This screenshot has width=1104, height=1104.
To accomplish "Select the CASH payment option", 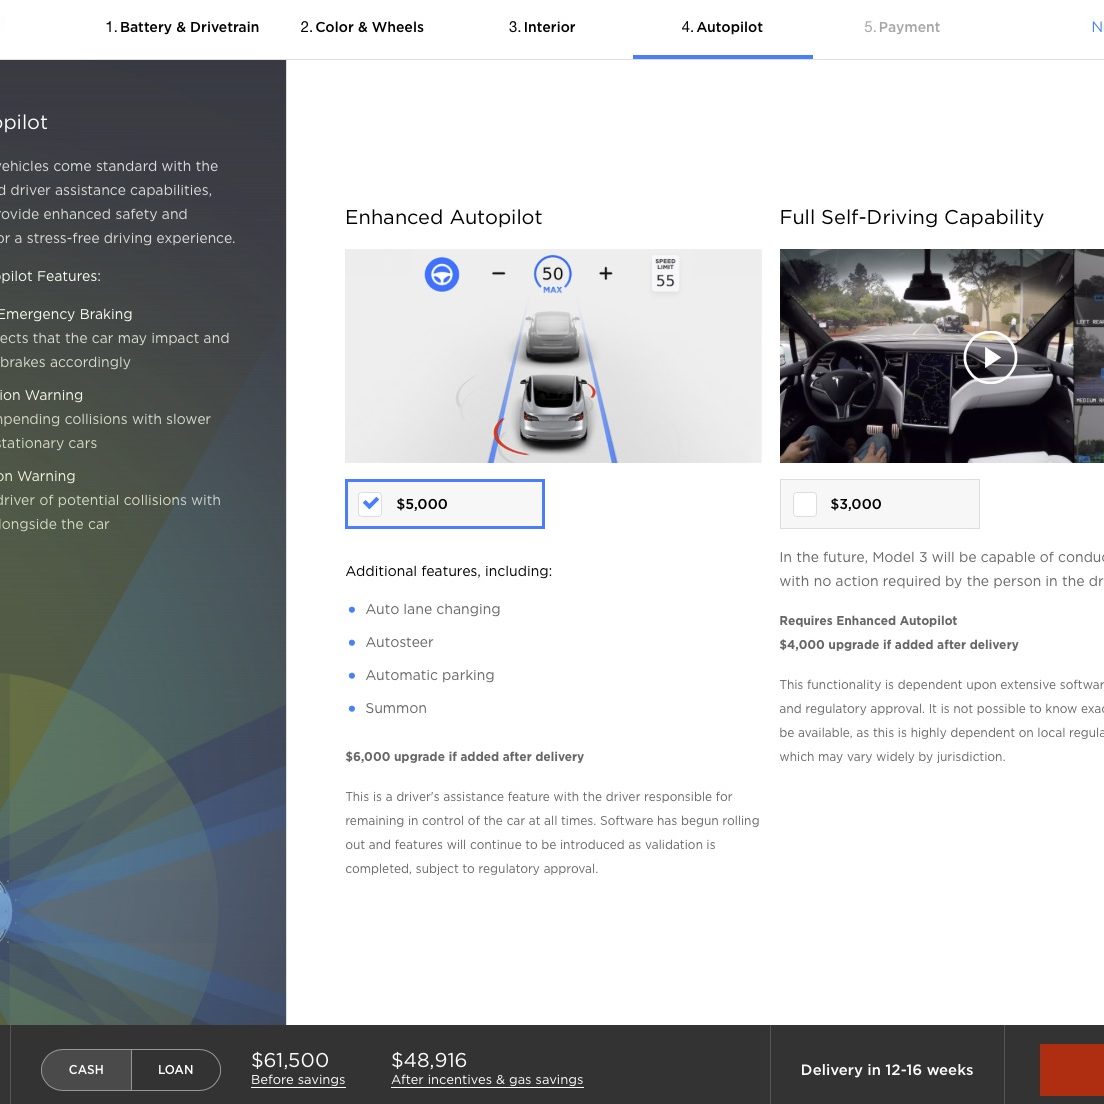I will pyautogui.click(x=86, y=1070).
